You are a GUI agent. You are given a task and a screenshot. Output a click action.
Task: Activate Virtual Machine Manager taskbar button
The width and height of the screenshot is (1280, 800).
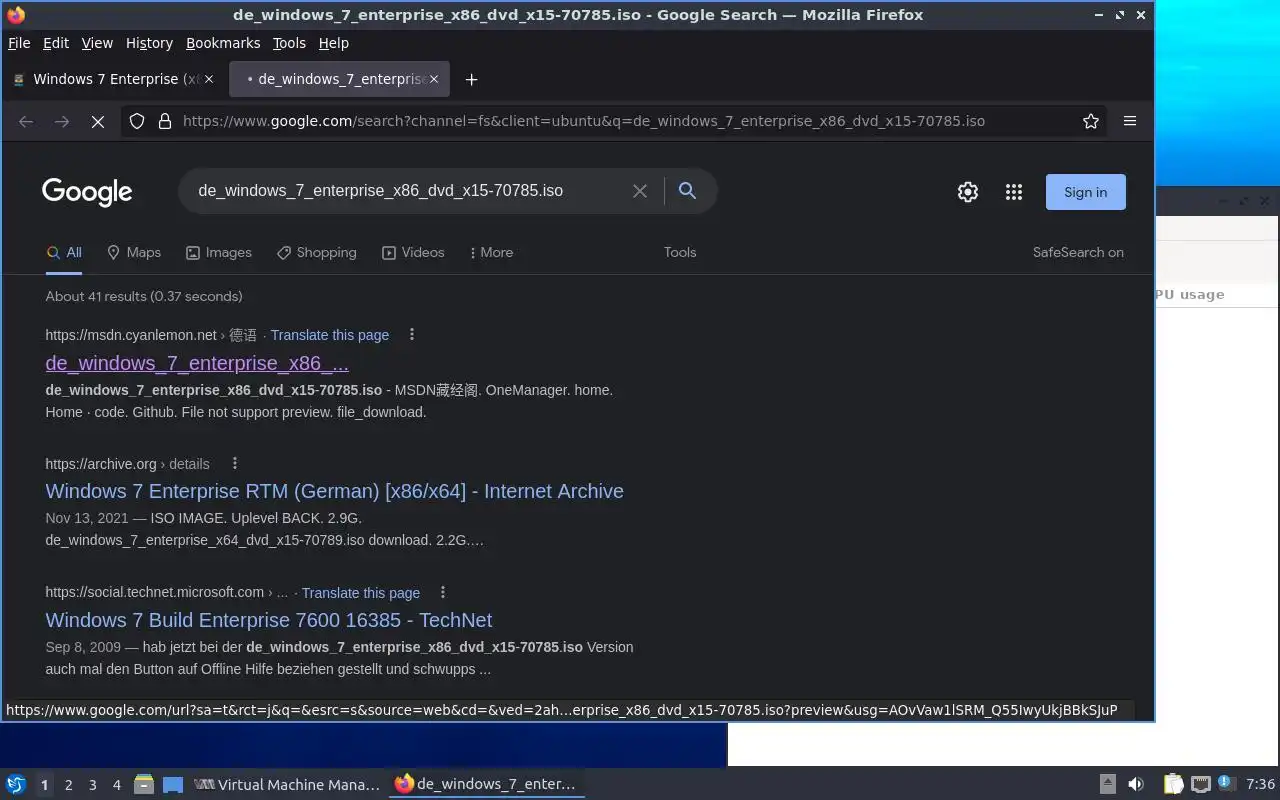(287, 785)
